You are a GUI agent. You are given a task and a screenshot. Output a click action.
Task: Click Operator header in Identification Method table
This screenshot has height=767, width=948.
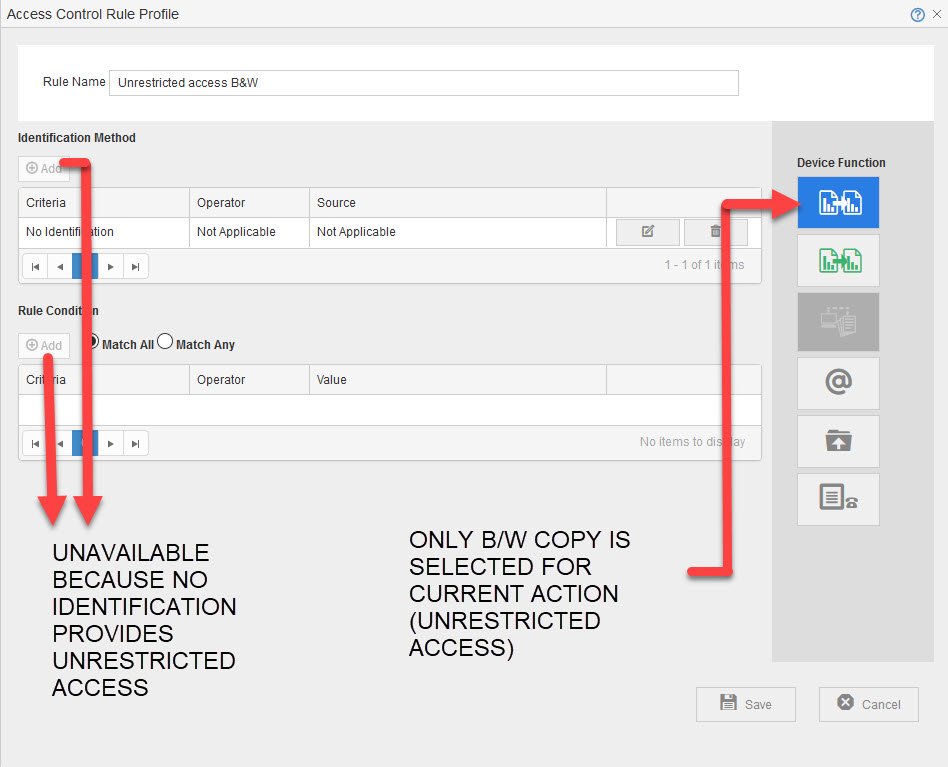click(x=249, y=202)
